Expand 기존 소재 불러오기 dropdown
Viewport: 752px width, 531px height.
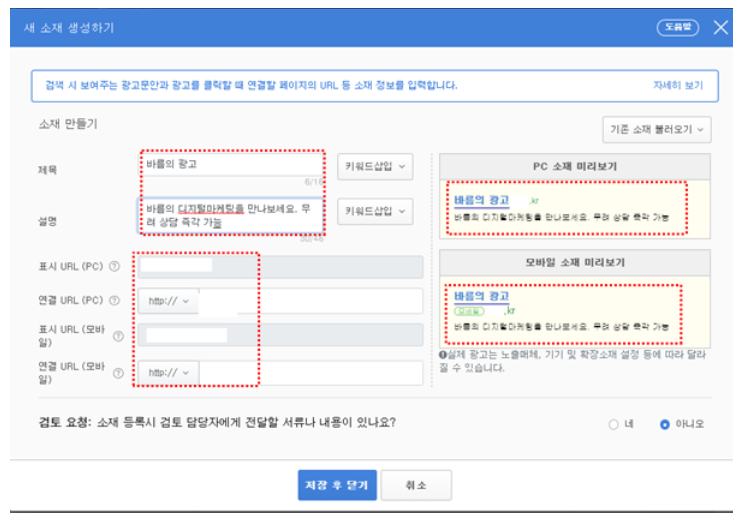tap(657, 130)
